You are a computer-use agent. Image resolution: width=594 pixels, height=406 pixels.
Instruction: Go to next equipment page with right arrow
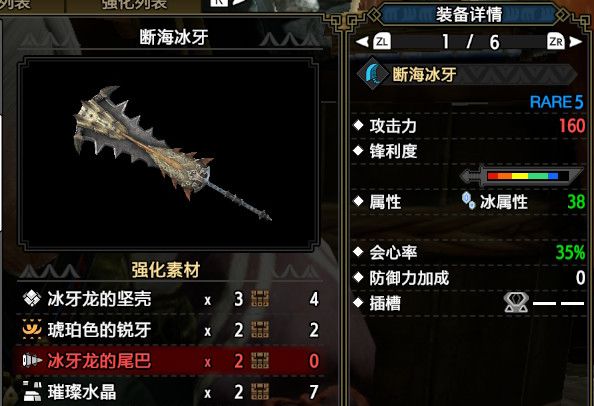coord(575,42)
